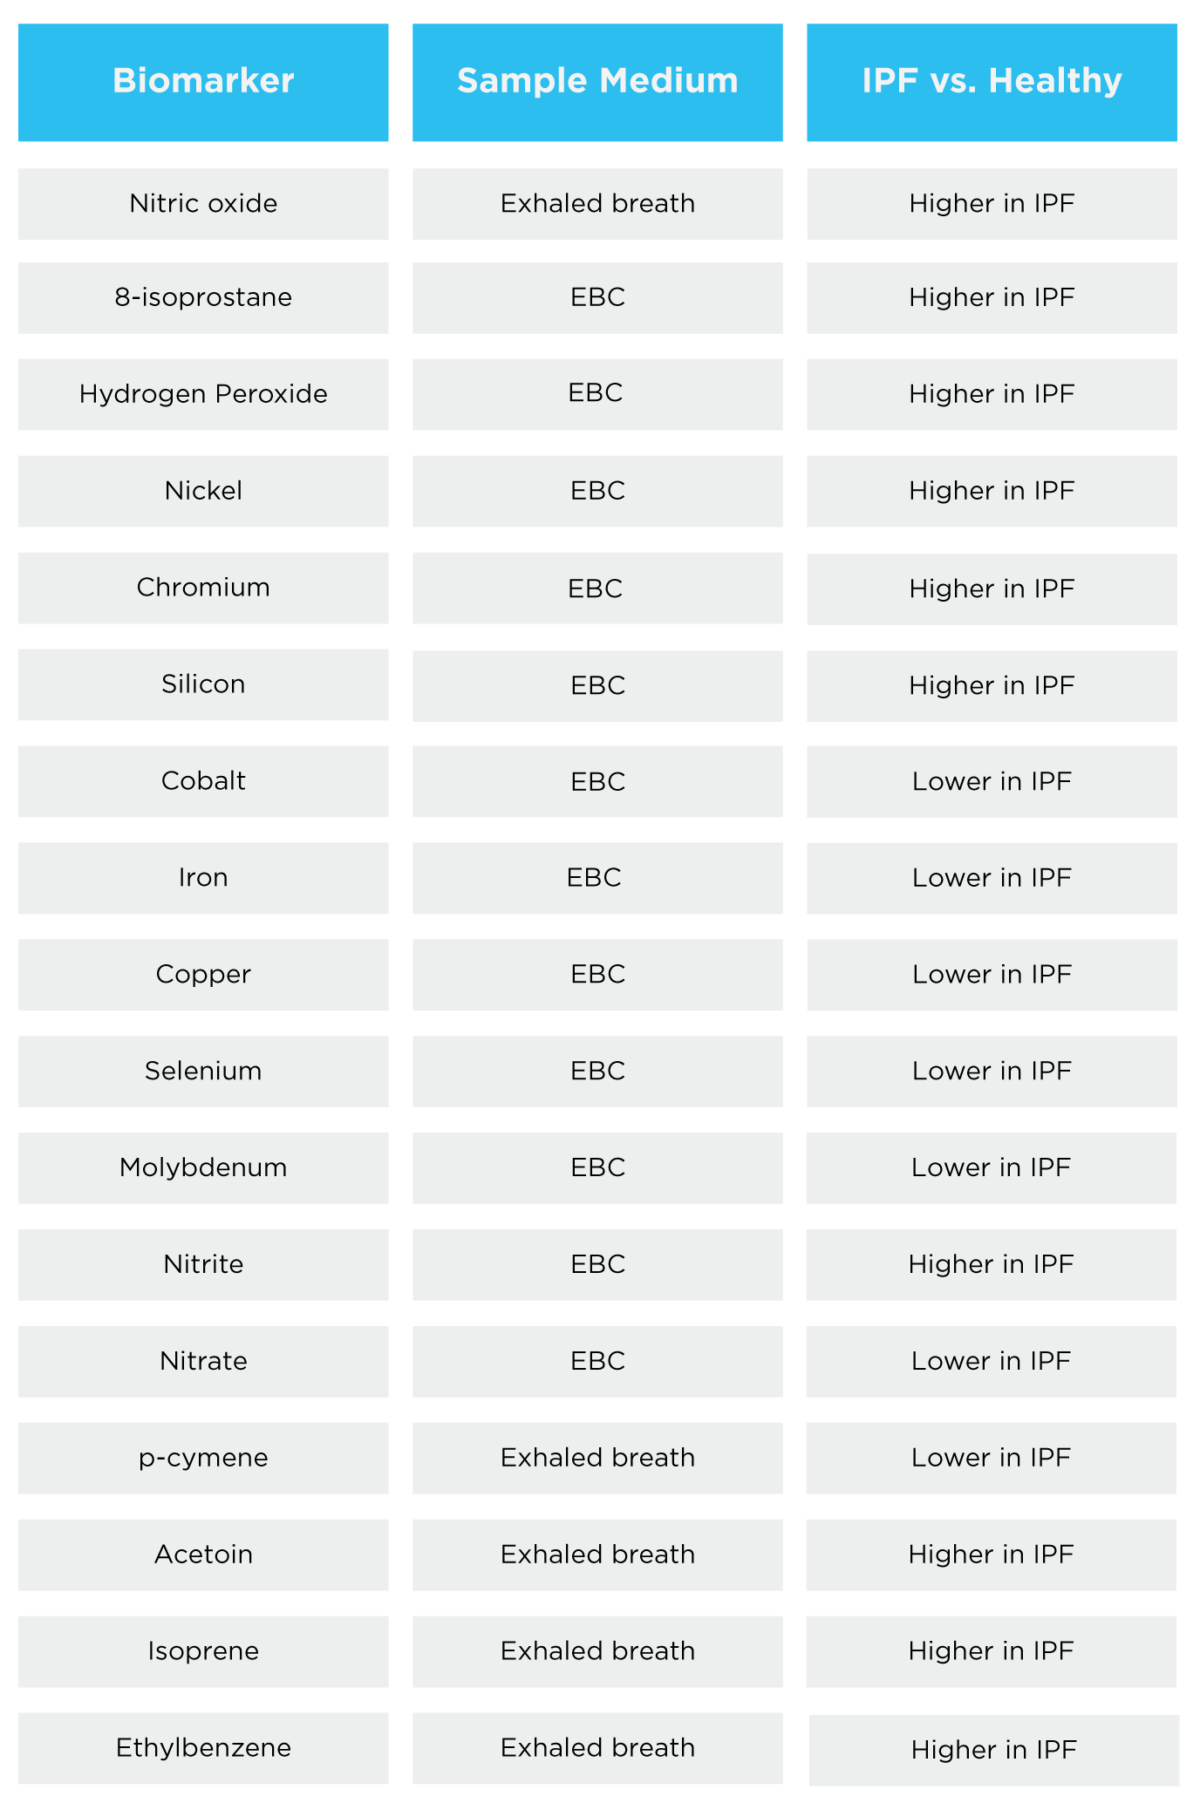Click the Sample Medium column header
Viewport: 1200px width, 1810px height.
coord(597,81)
